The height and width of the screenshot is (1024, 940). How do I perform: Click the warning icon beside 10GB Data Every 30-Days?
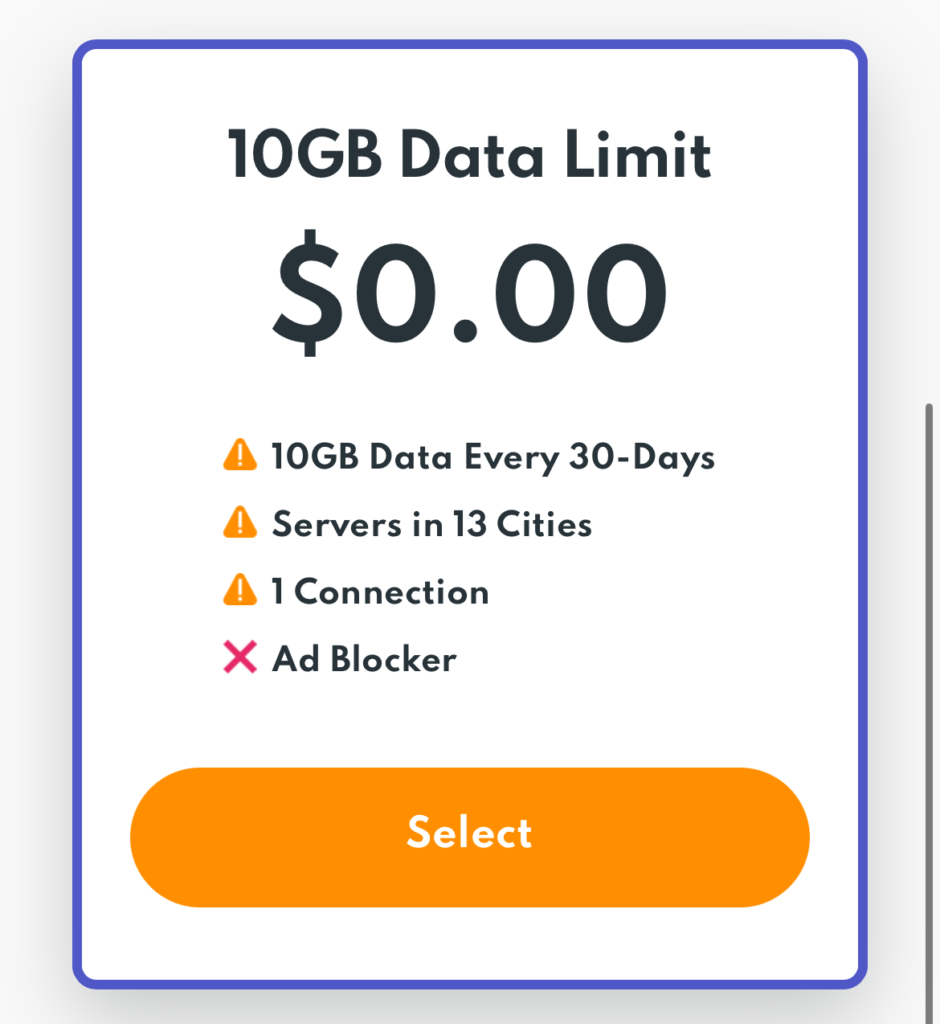[x=240, y=456]
